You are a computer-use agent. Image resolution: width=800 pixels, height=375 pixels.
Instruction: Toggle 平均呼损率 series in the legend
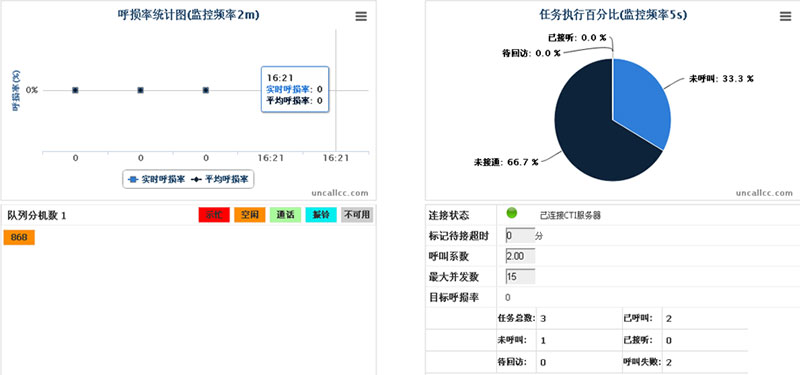221,180
